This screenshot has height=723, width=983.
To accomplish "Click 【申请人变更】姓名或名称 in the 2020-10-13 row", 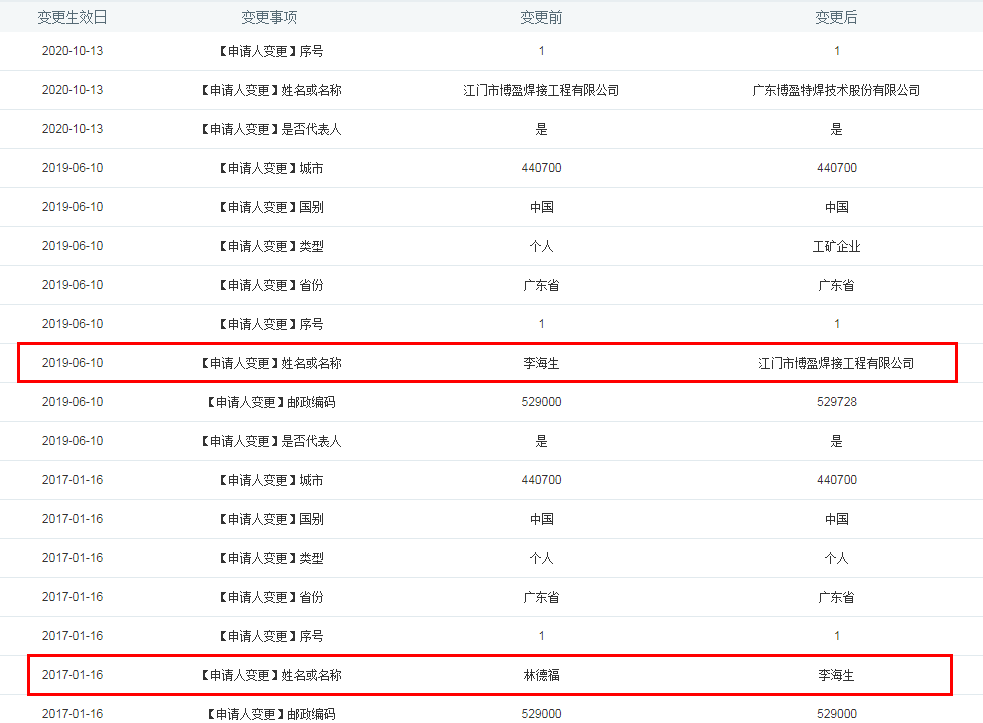I will pos(271,90).
